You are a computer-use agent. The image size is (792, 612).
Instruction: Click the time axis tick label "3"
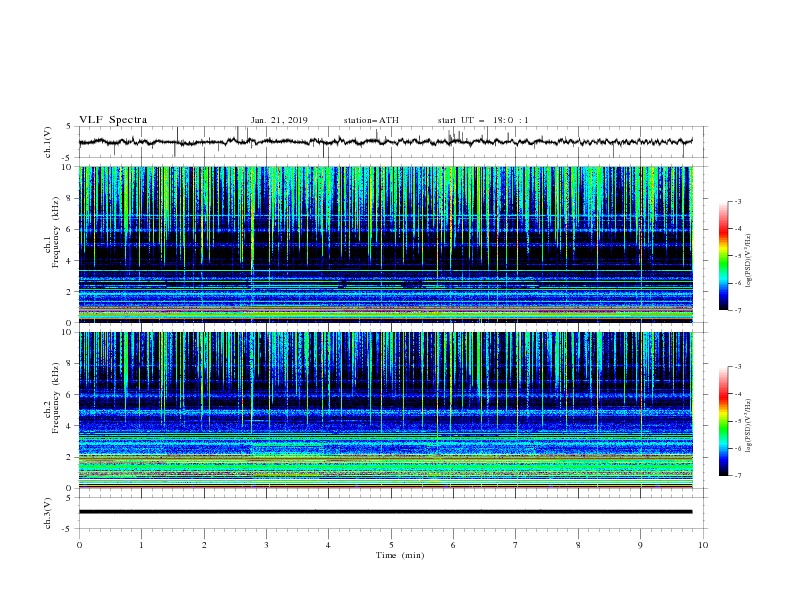[266, 545]
